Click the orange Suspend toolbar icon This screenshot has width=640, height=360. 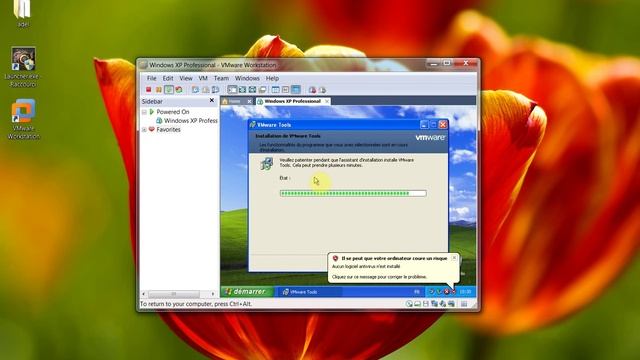(x=159, y=90)
